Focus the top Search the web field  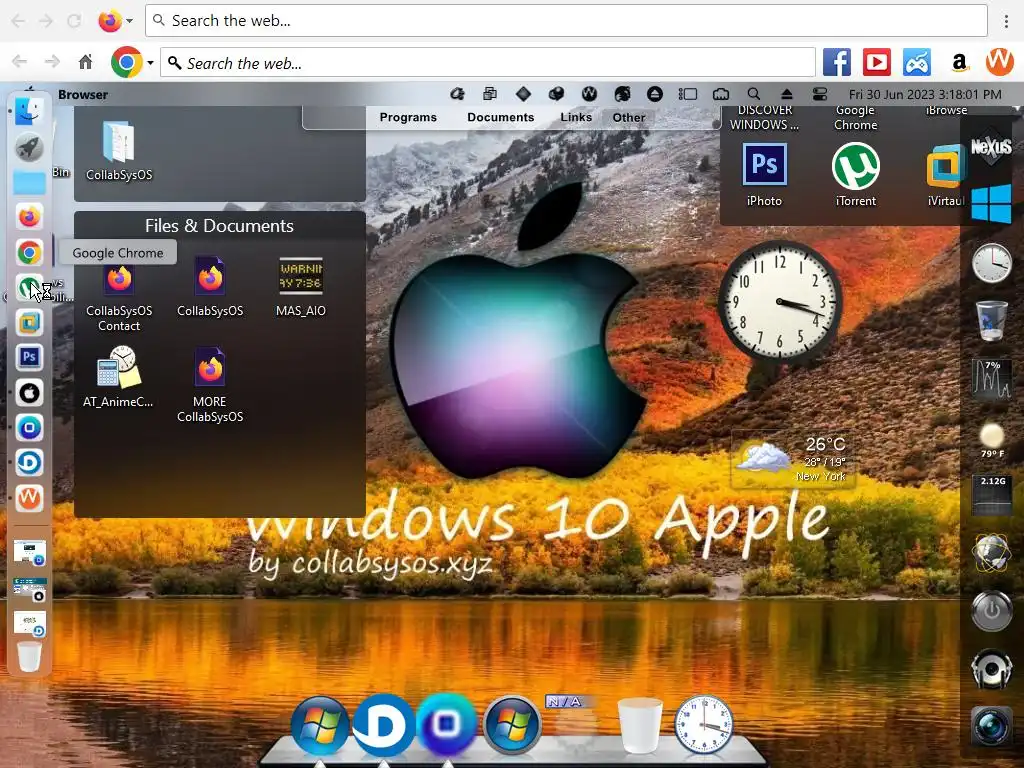pos(566,21)
